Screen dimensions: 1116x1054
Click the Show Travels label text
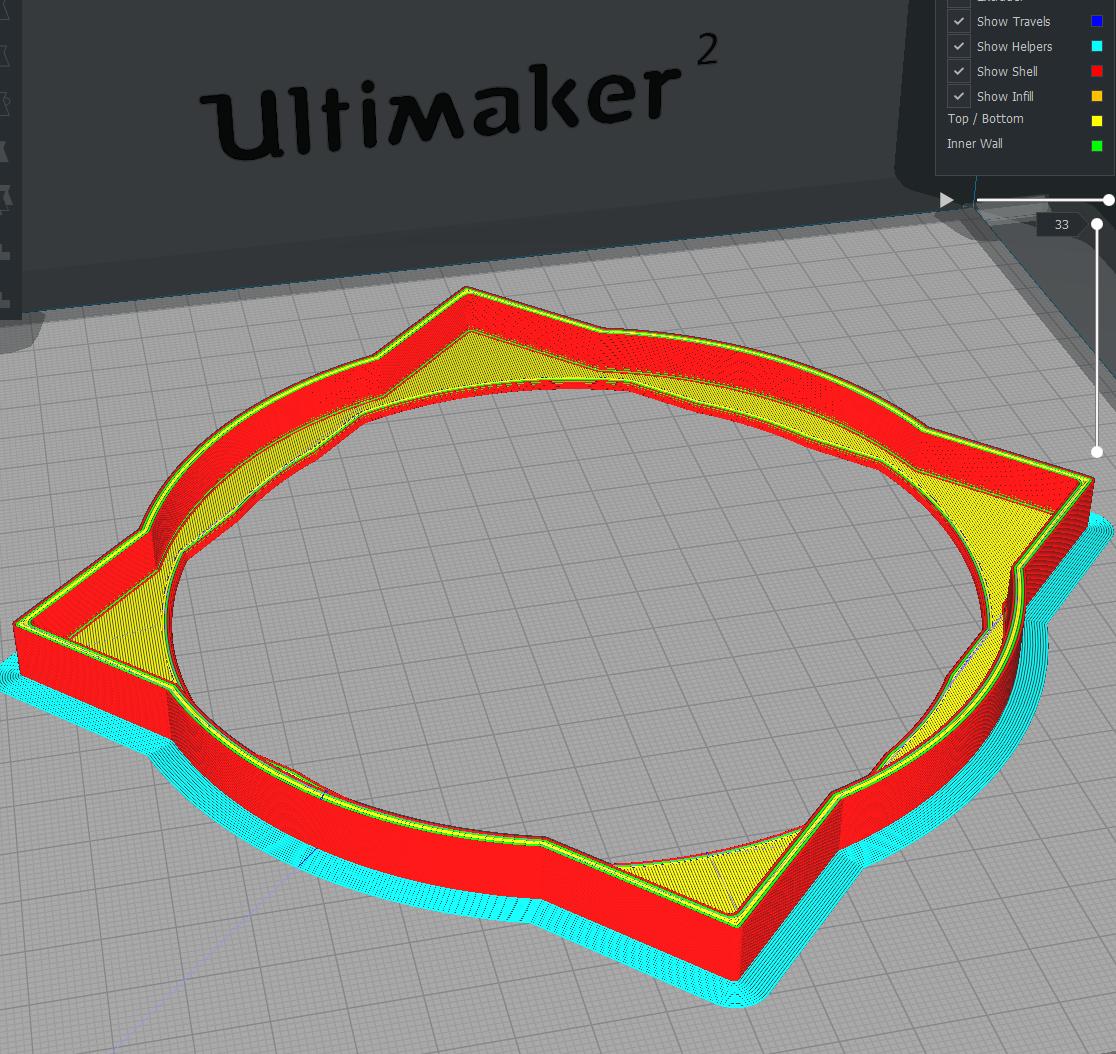click(x=1014, y=21)
